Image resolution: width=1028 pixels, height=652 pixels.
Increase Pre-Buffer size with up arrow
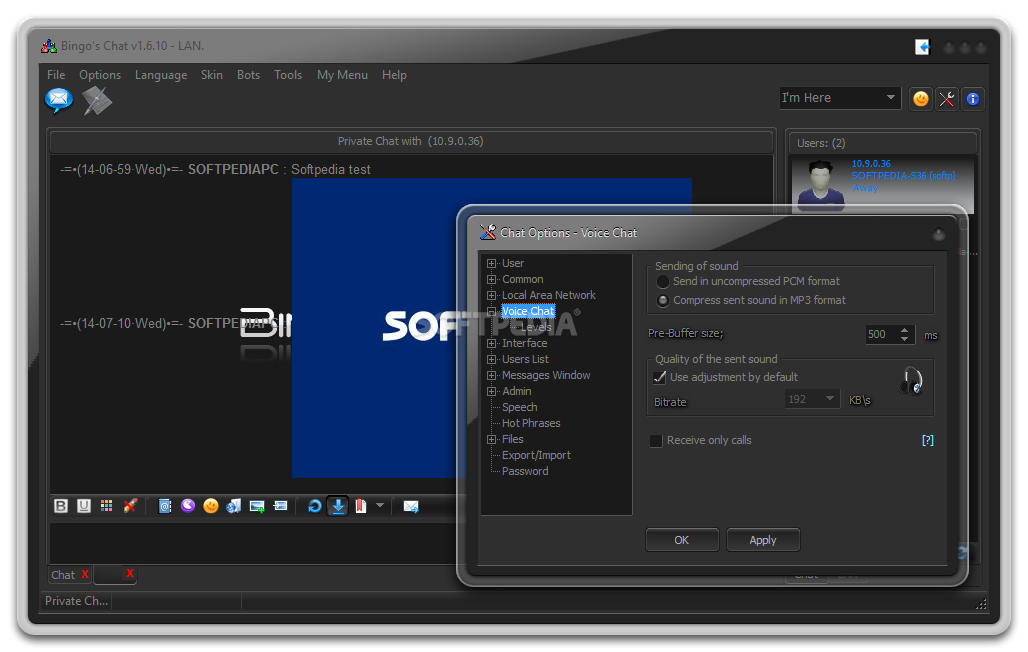pos(905,330)
